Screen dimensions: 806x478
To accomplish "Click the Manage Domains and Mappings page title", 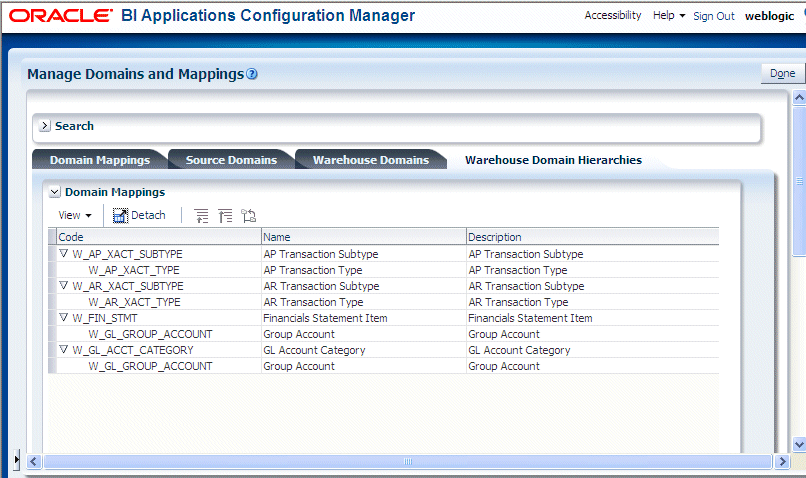I will coord(135,74).
